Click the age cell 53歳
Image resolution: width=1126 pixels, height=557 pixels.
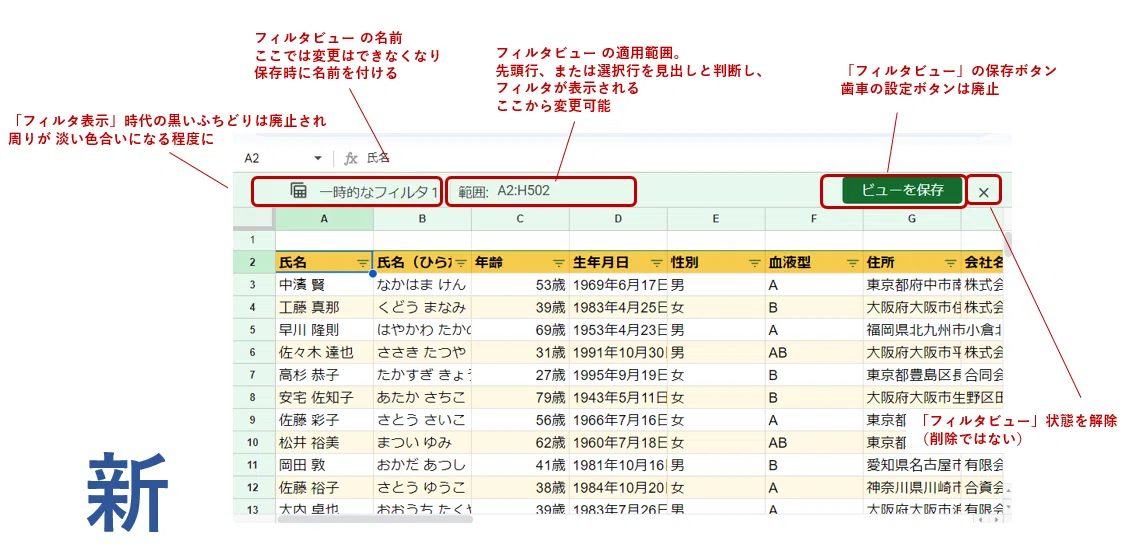tap(520, 285)
